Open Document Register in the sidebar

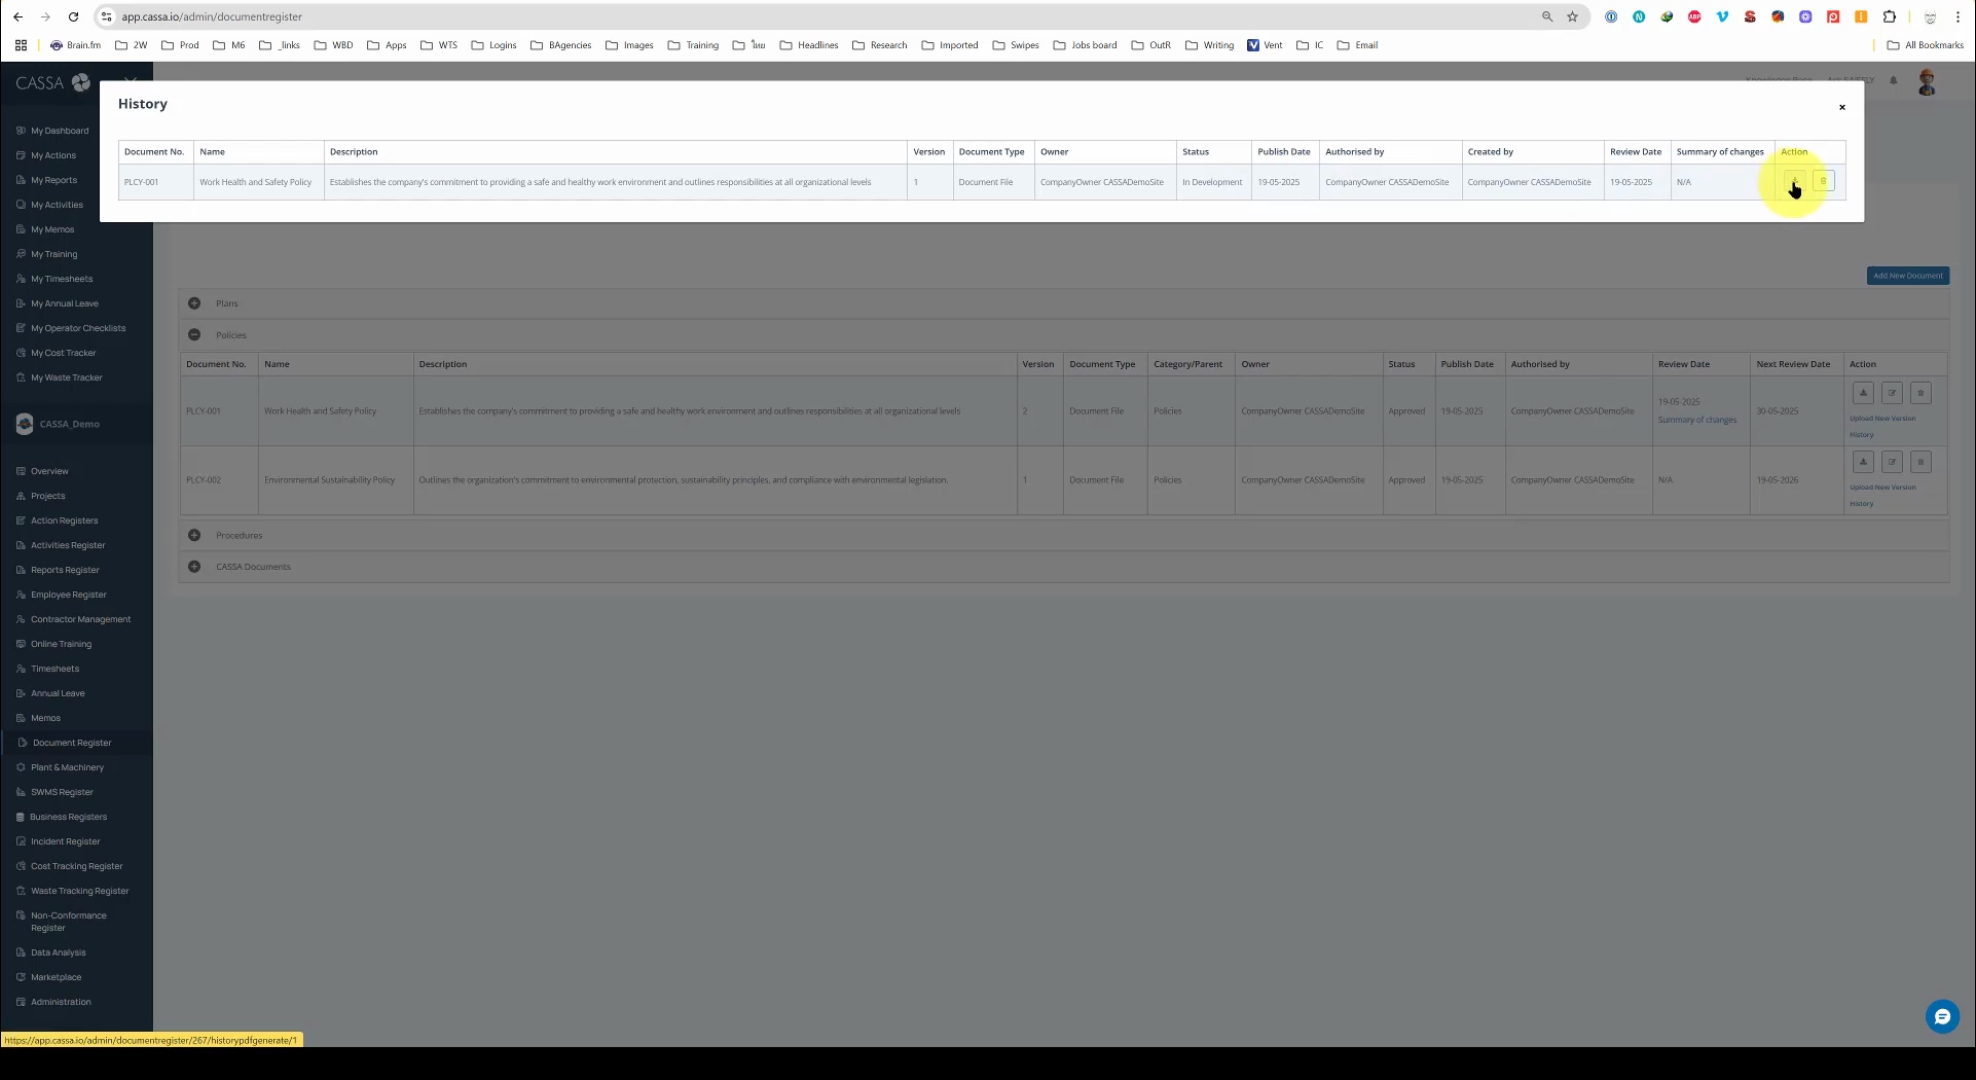(x=71, y=743)
